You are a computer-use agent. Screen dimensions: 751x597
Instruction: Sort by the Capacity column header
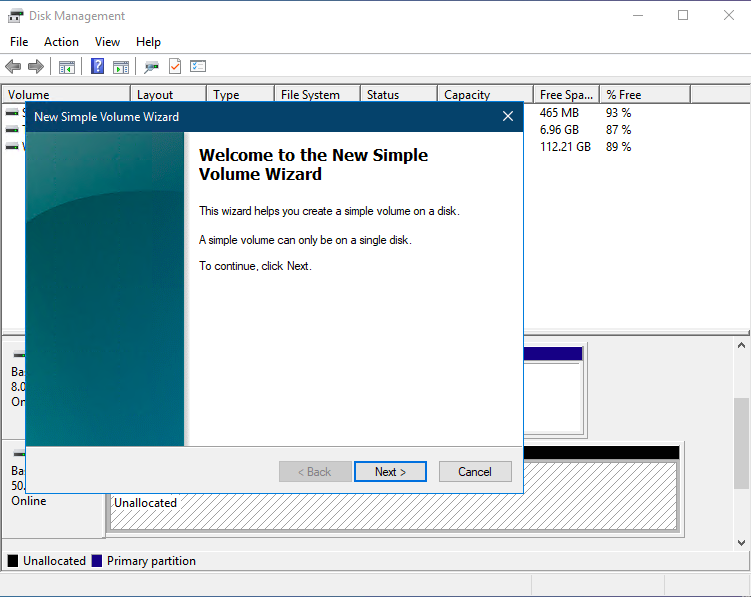pos(485,94)
